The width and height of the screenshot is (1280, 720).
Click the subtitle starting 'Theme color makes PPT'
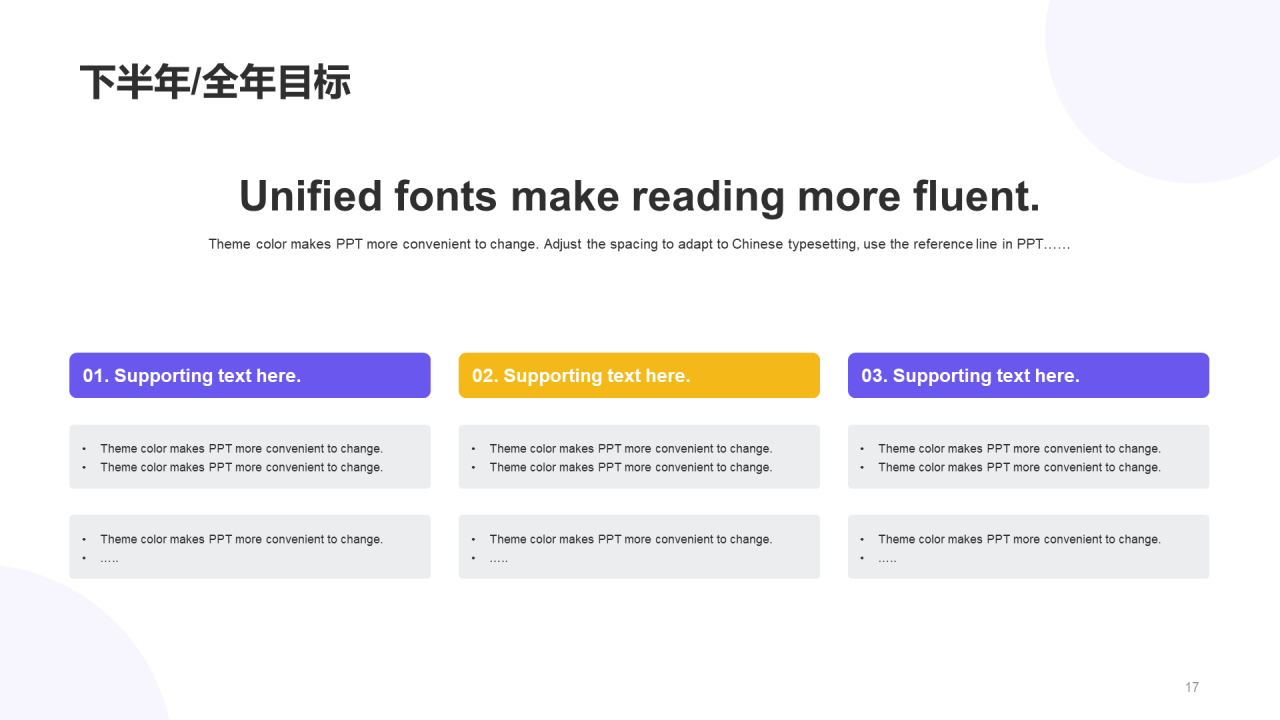[640, 244]
